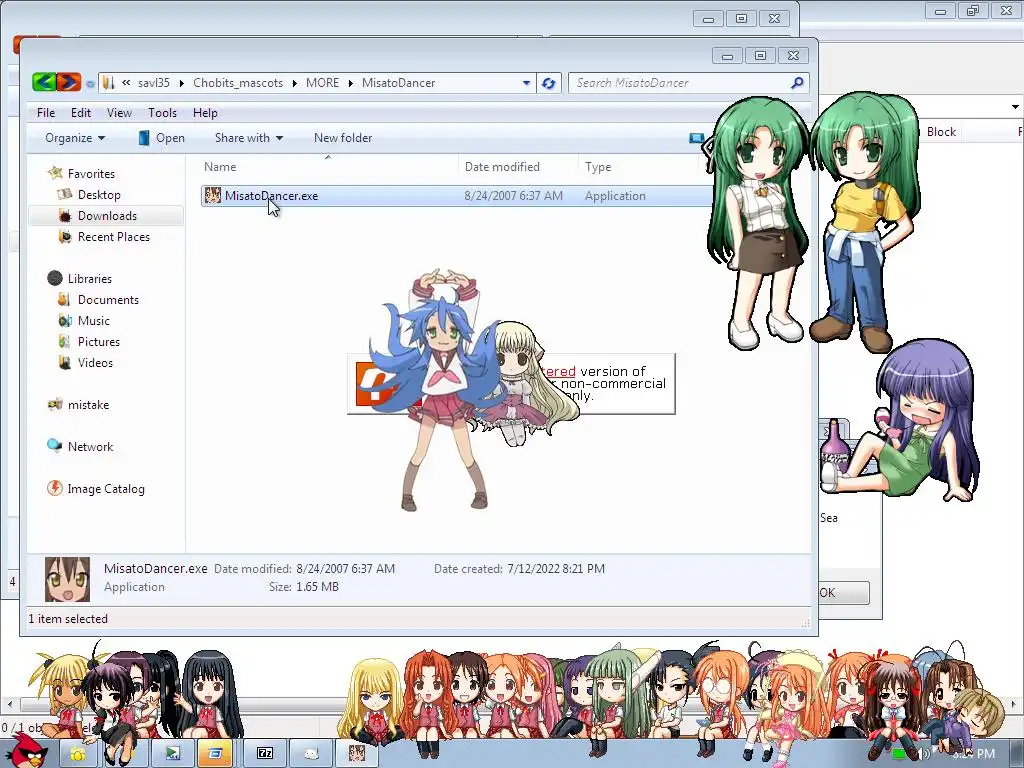This screenshot has width=1024, height=768.
Task: Click the Recent Places icon
Action: [65, 236]
